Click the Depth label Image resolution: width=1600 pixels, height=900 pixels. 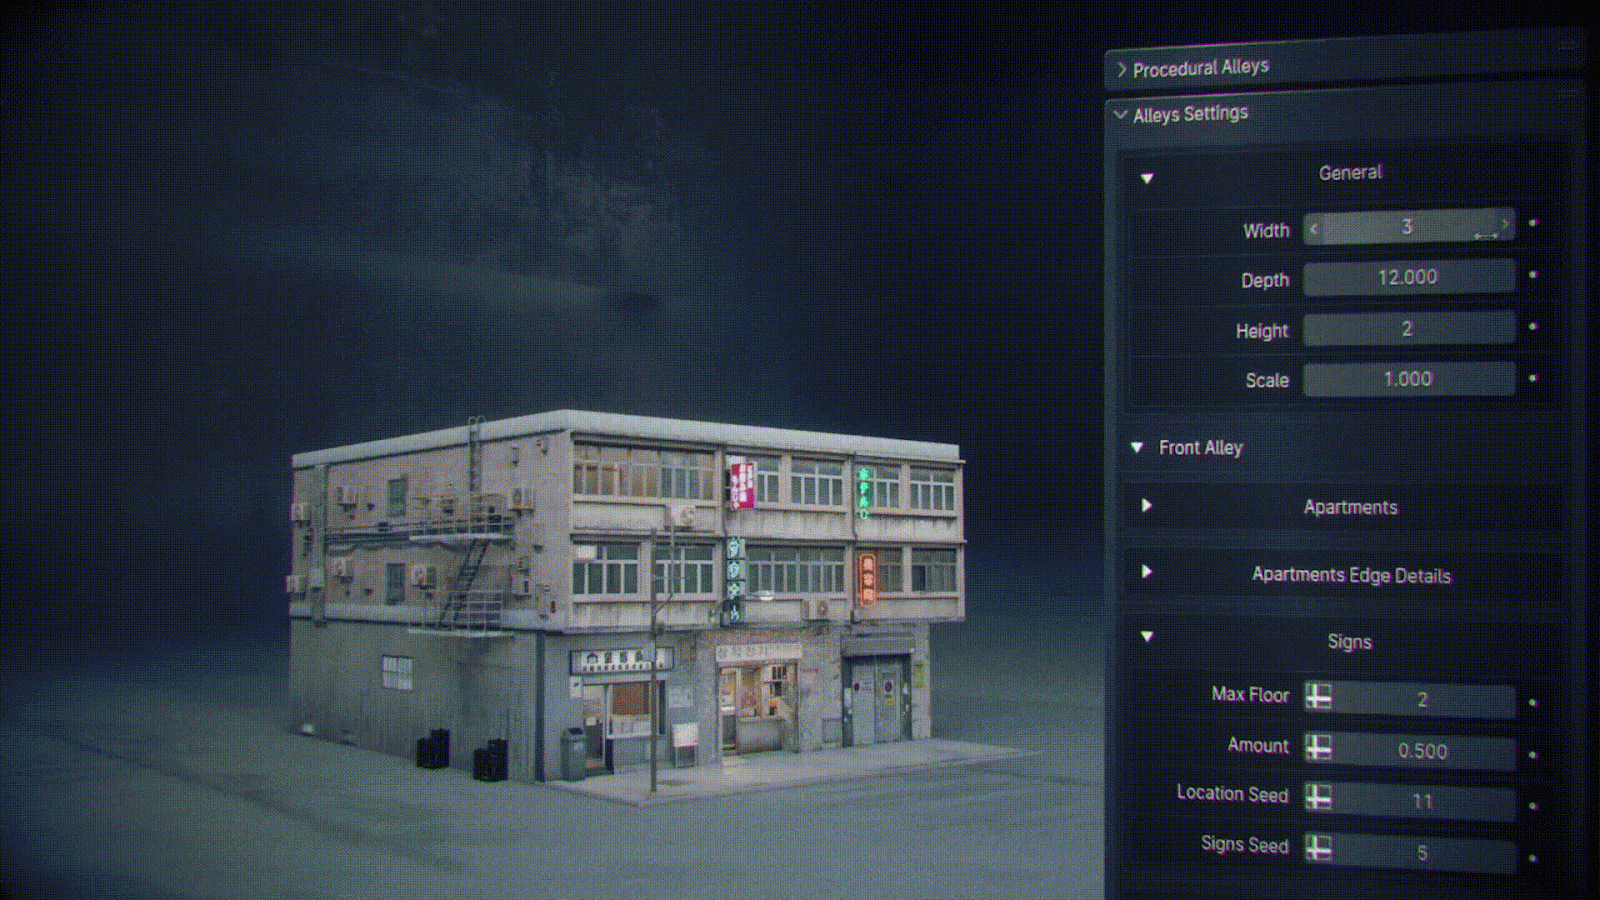pyautogui.click(x=1265, y=281)
